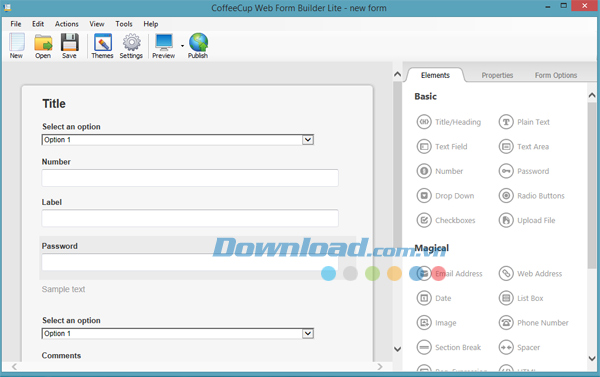Publish the form with globe icon
This screenshot has height=377, width=600.
(198, 46)
